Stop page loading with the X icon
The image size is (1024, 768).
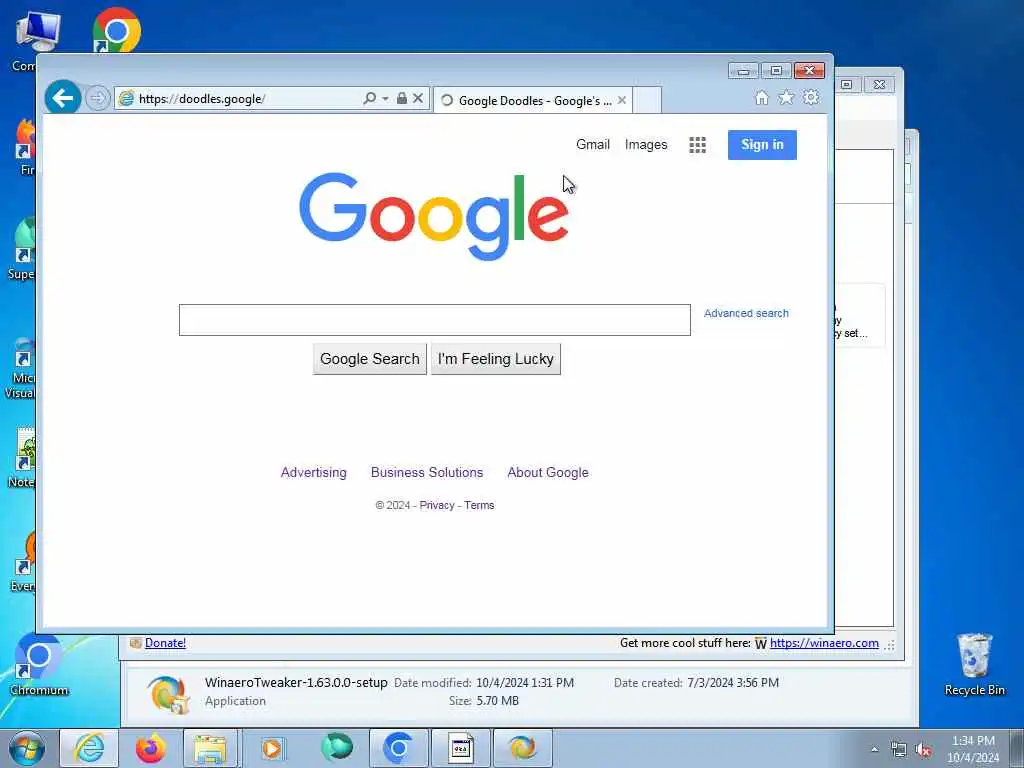click(418, 98)
